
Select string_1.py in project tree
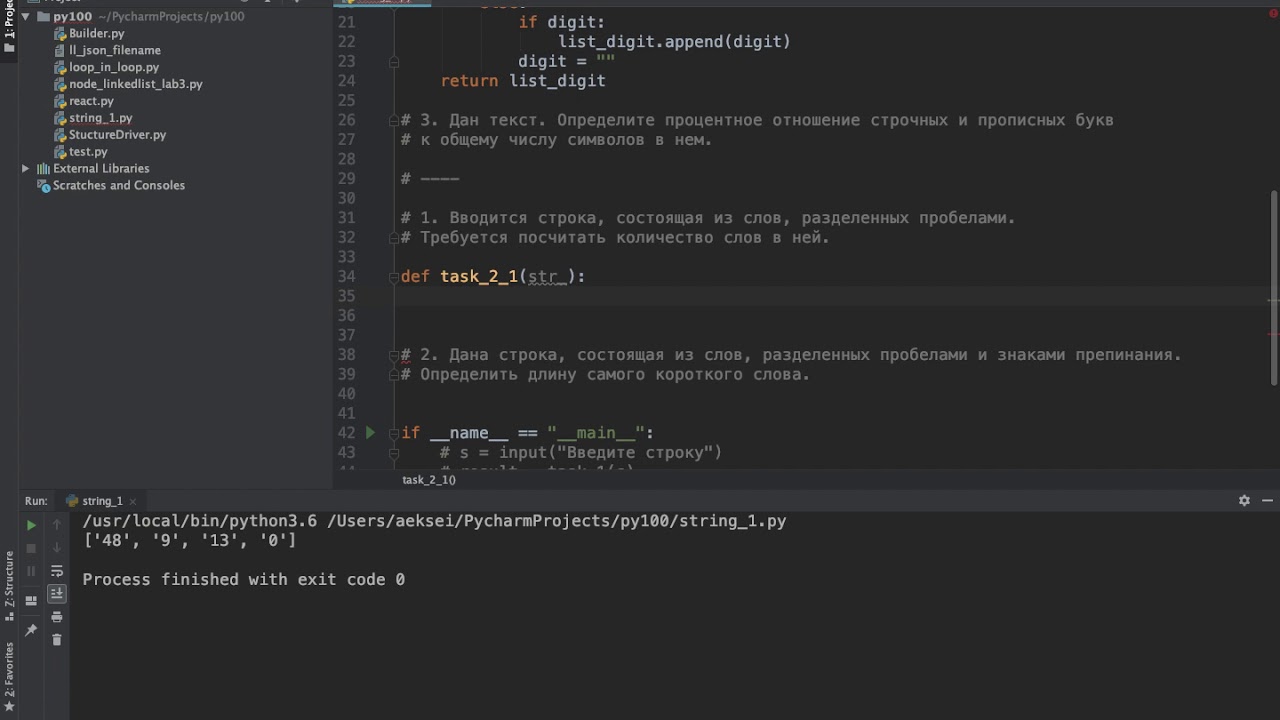(x=100, y=118)
